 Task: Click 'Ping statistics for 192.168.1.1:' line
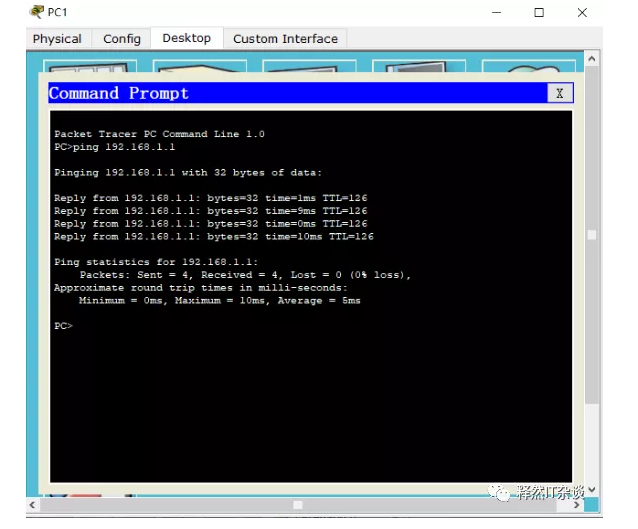[156, 262]
